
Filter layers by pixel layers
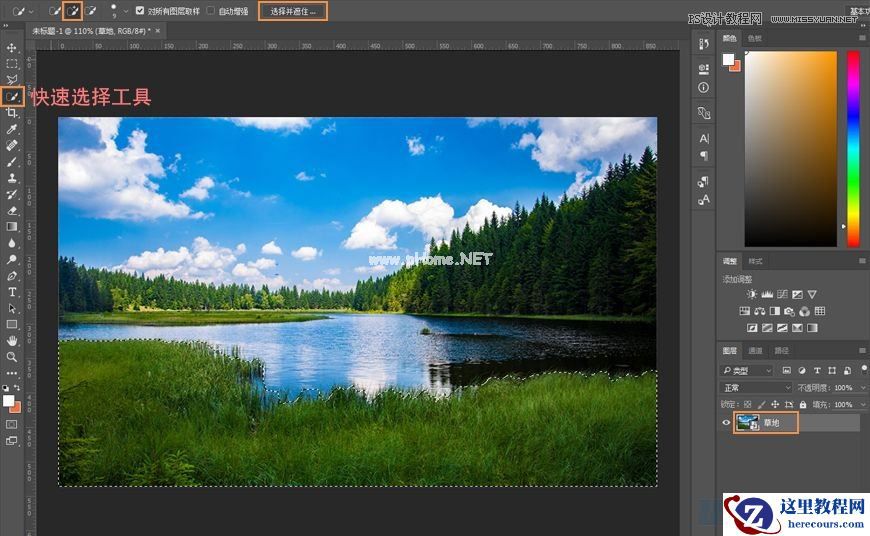pos(786,370)
